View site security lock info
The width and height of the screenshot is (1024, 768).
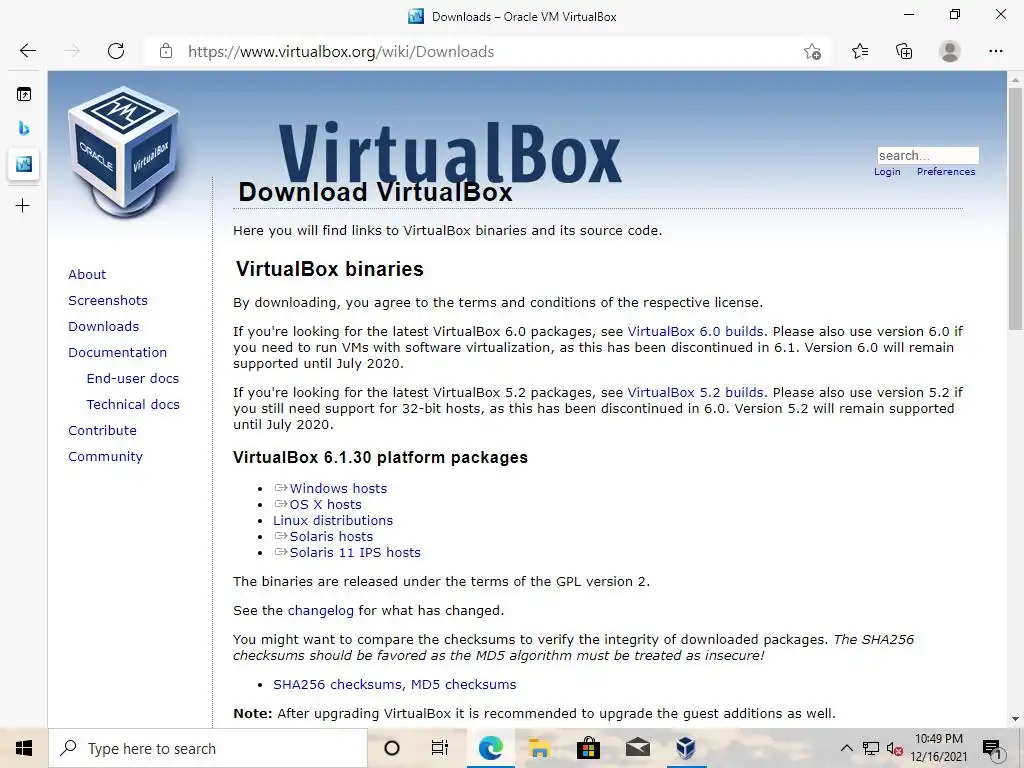click(166, 51)
